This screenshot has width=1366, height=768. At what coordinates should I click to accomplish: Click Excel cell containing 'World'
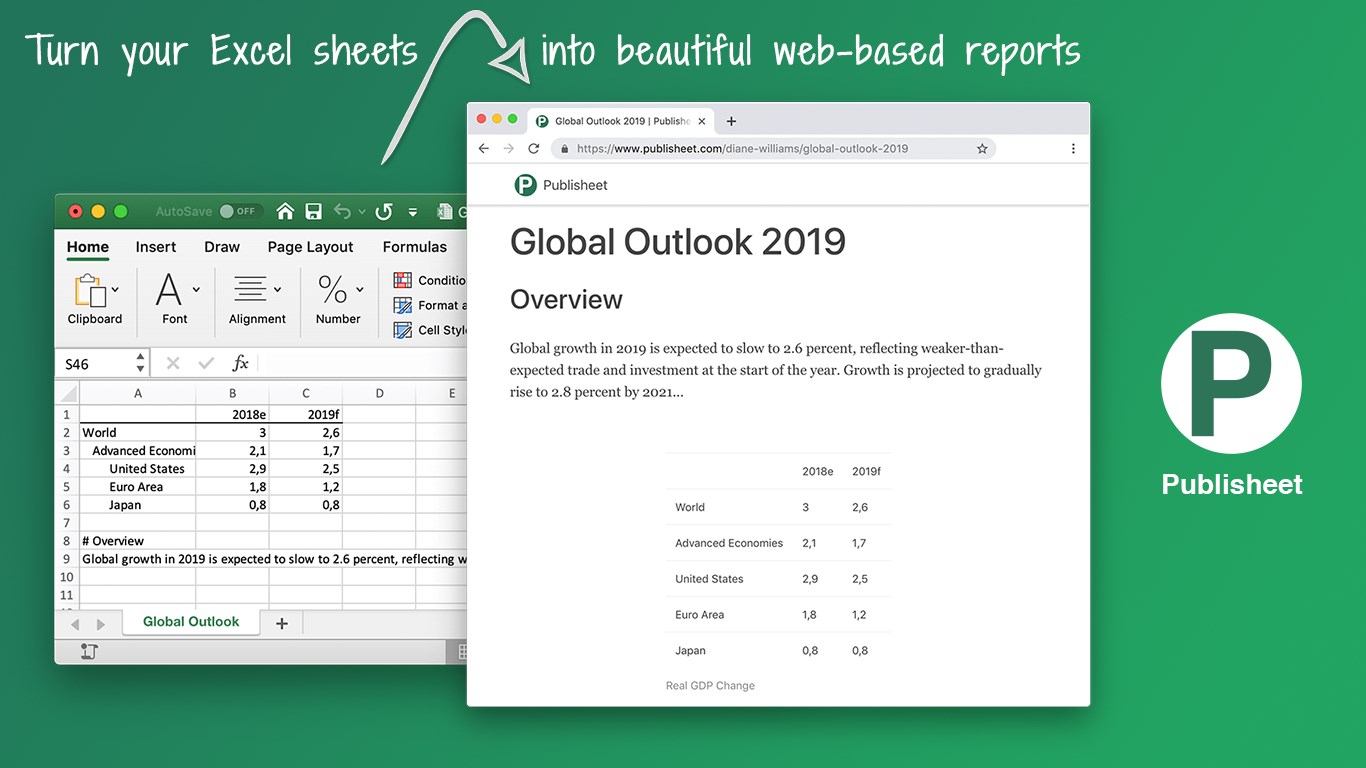click(x=138, y=433)
